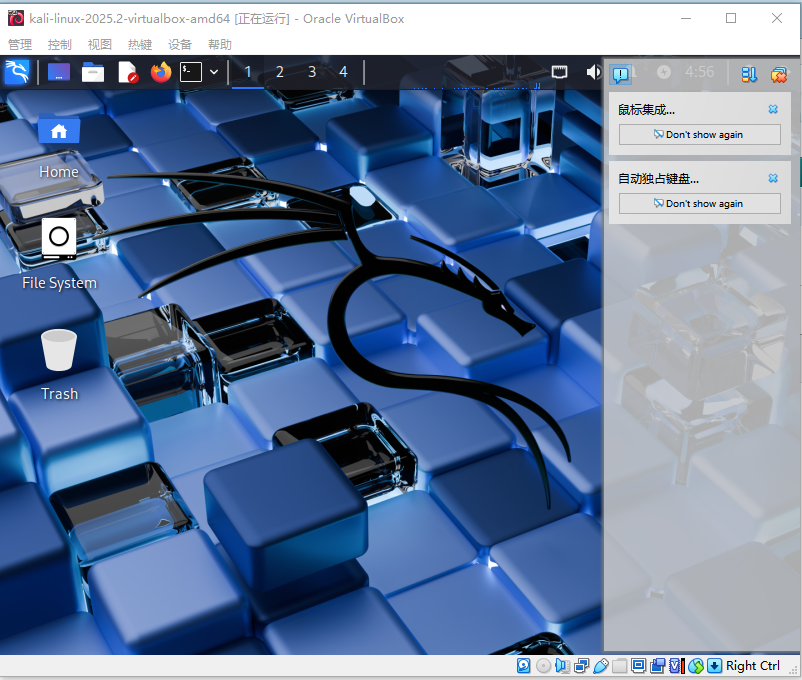
Task: Click the CPU virtualization status icon
Action: tap(677, 666)
